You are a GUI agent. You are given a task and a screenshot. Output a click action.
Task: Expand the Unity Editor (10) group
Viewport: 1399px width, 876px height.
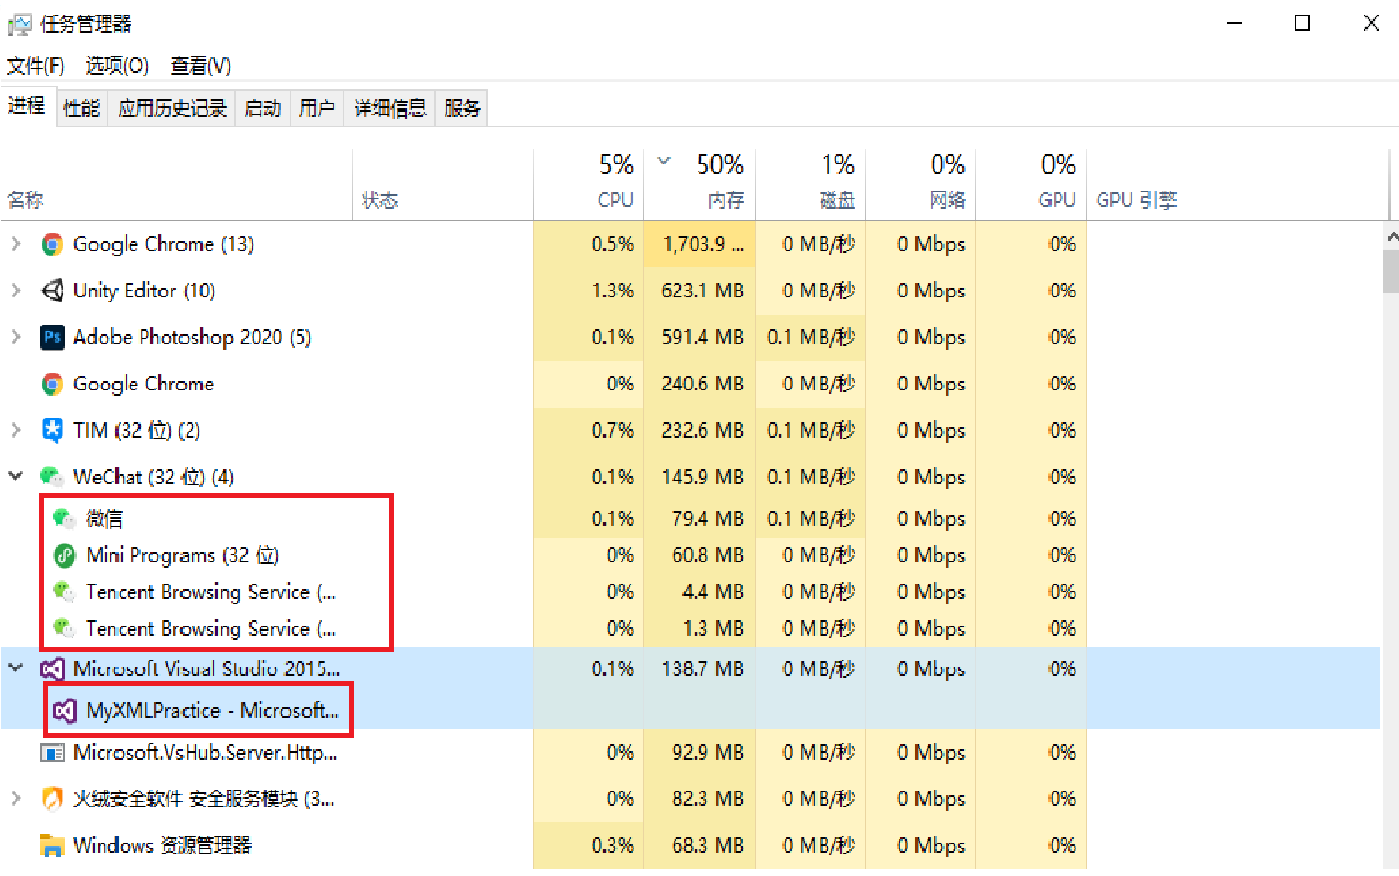16,291
